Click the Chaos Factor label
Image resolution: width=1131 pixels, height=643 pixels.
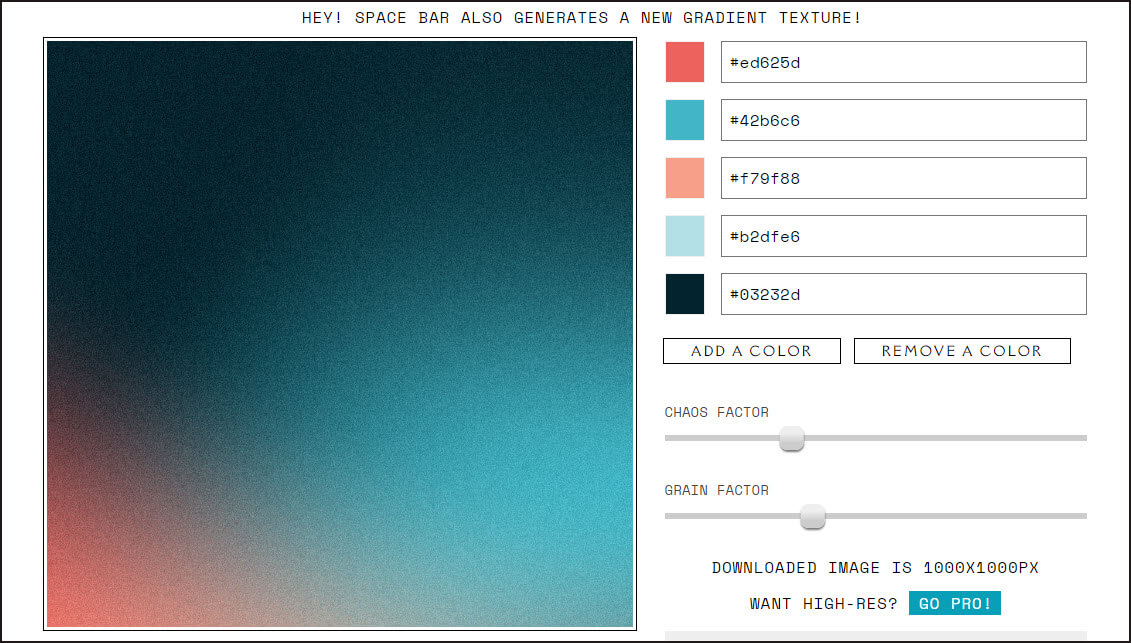point(716,412)
